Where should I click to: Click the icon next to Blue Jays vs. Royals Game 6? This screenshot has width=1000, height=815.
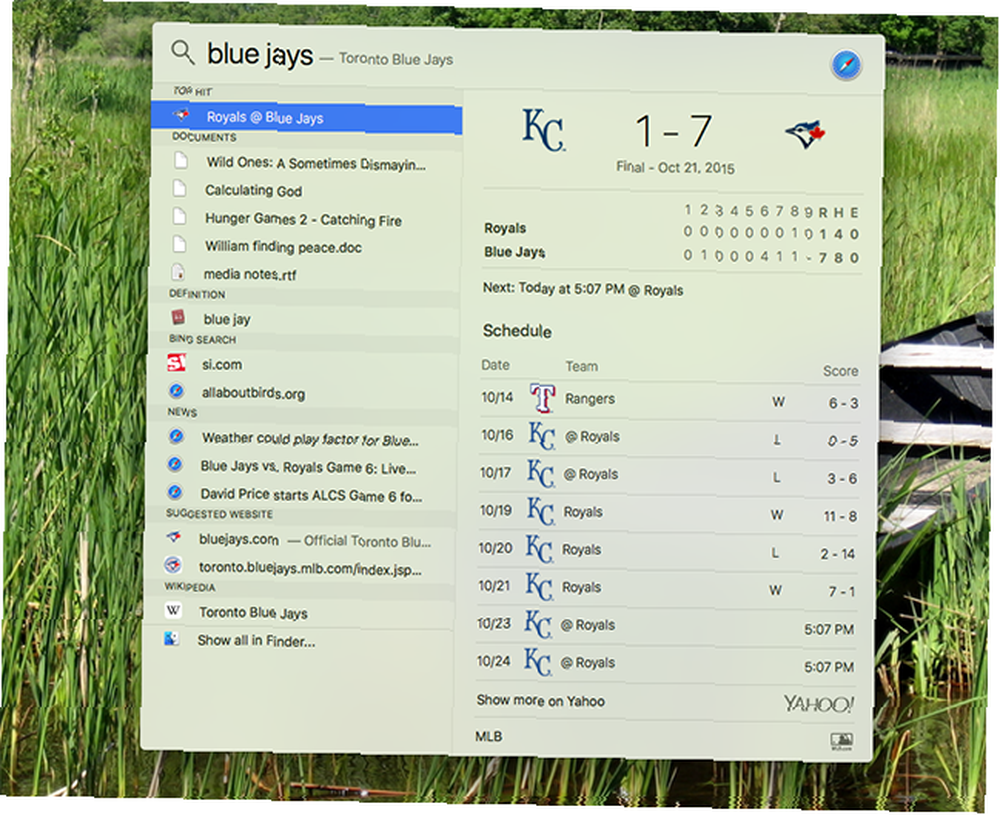[175, 464]
